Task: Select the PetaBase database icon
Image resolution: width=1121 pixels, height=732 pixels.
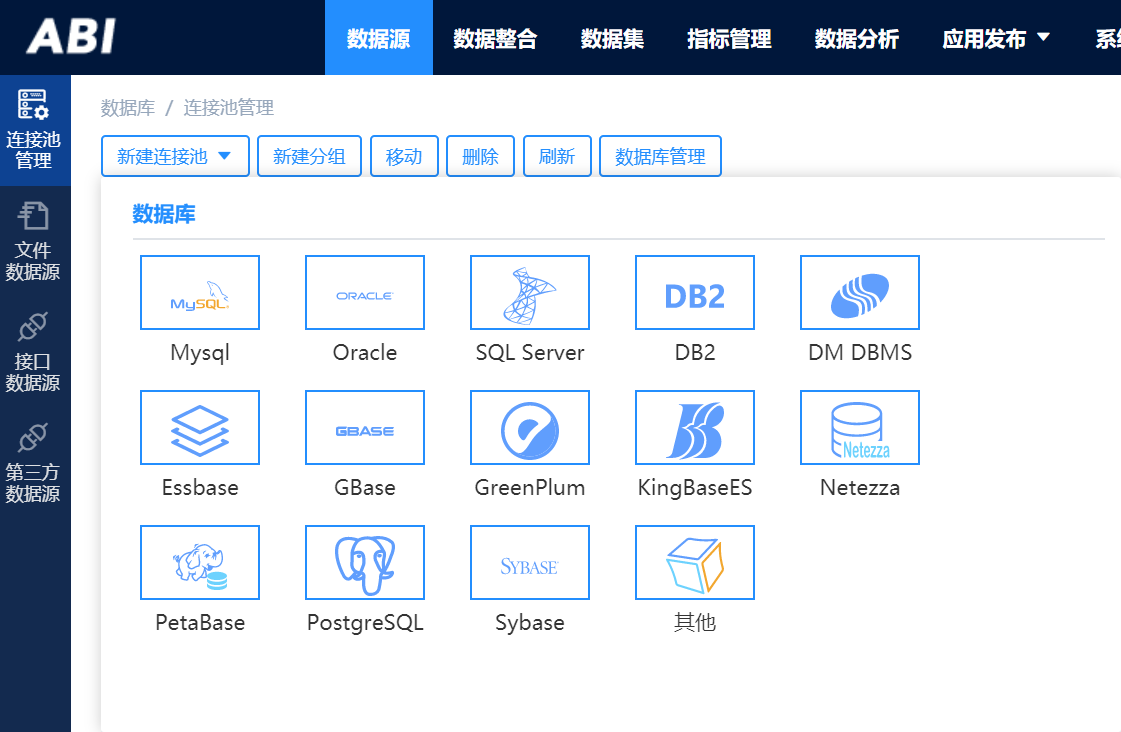Action: 200,563
